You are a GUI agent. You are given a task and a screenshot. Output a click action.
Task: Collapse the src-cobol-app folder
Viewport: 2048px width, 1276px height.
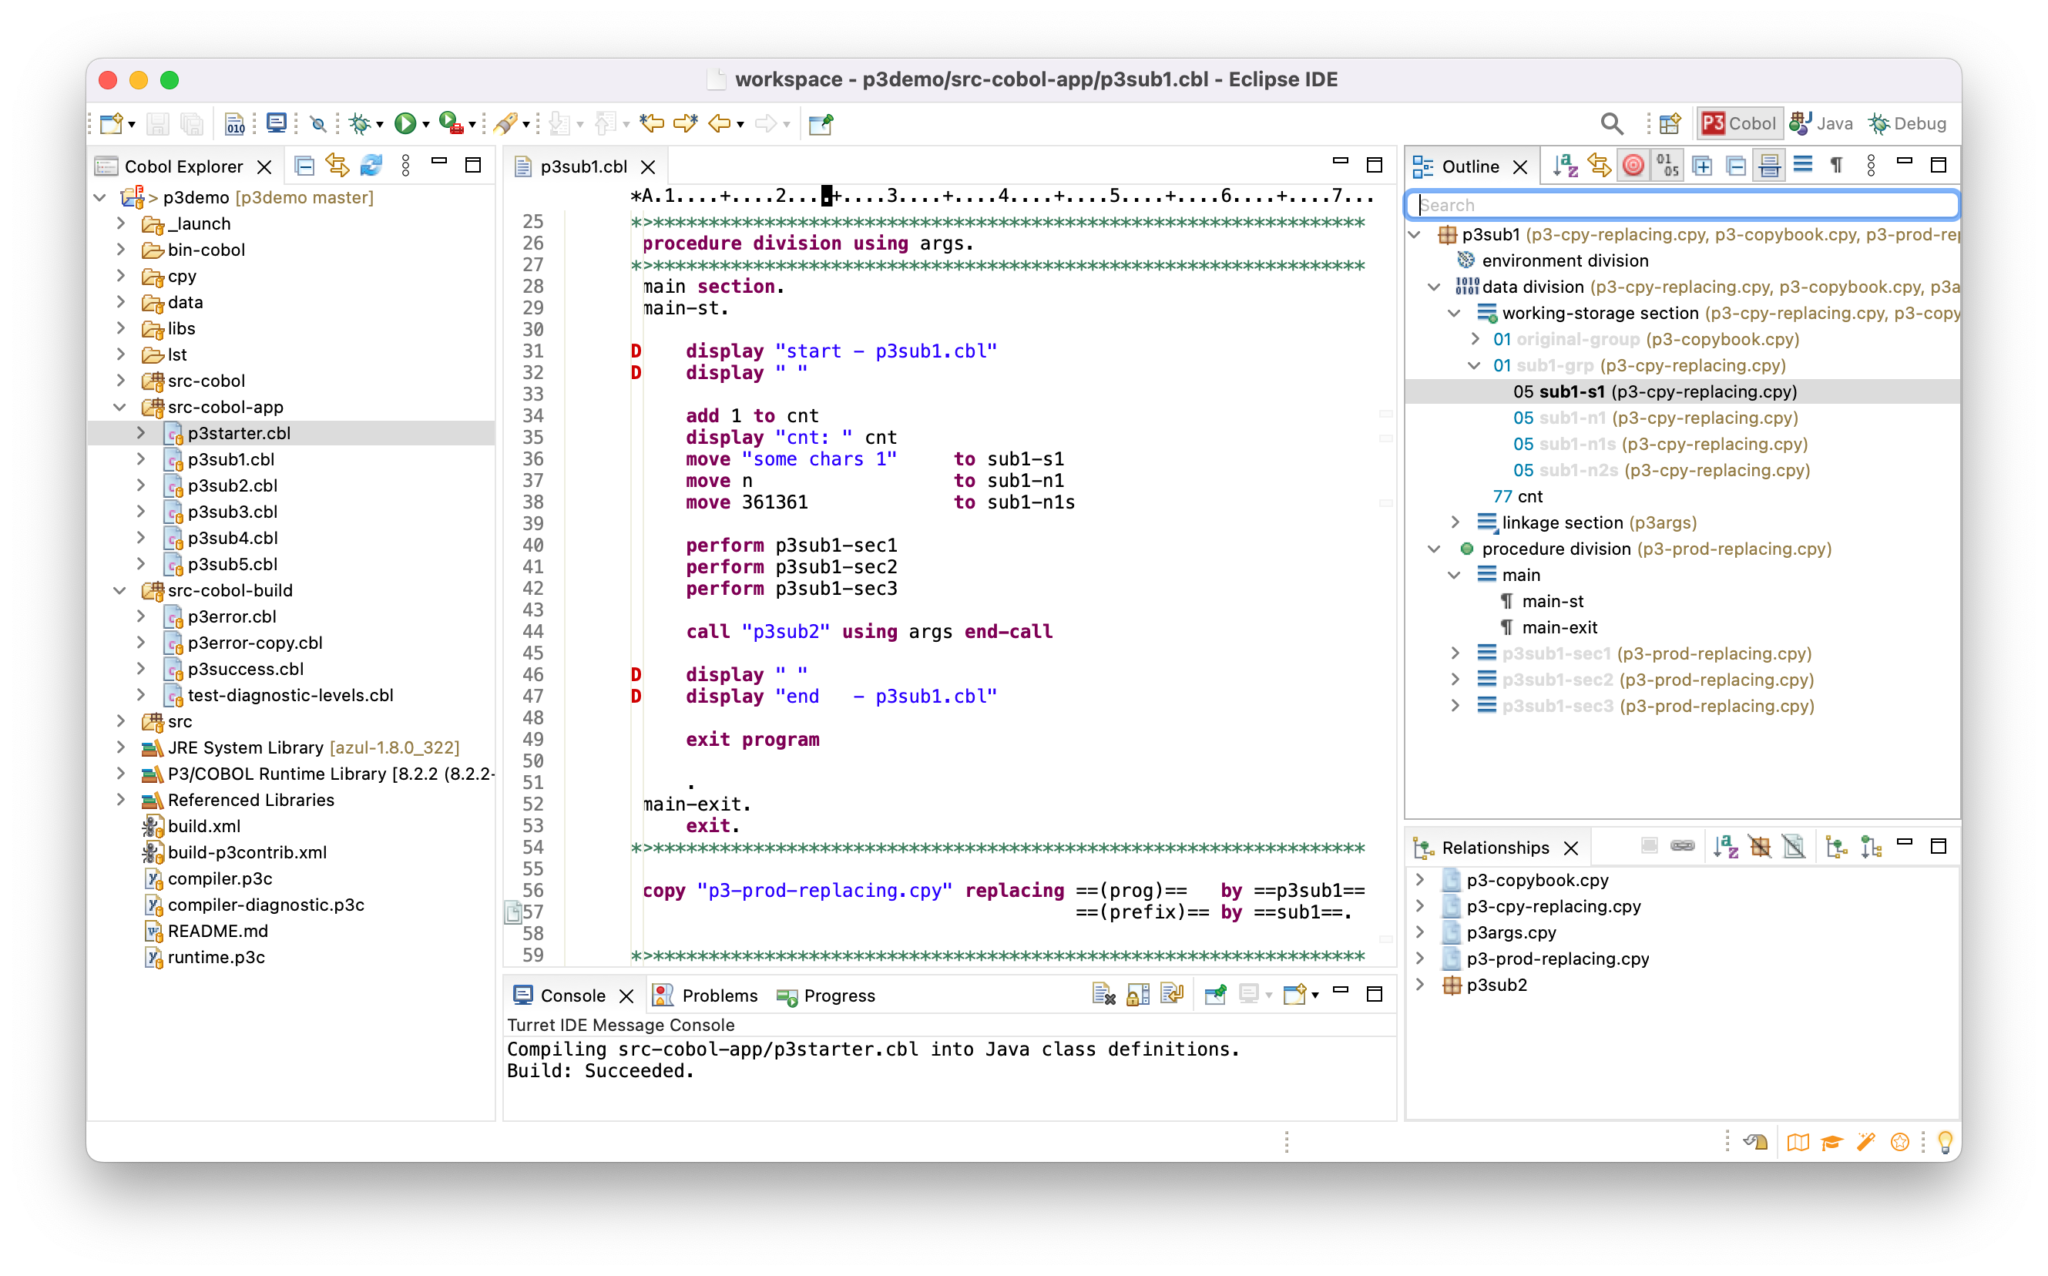coord(120,406)
